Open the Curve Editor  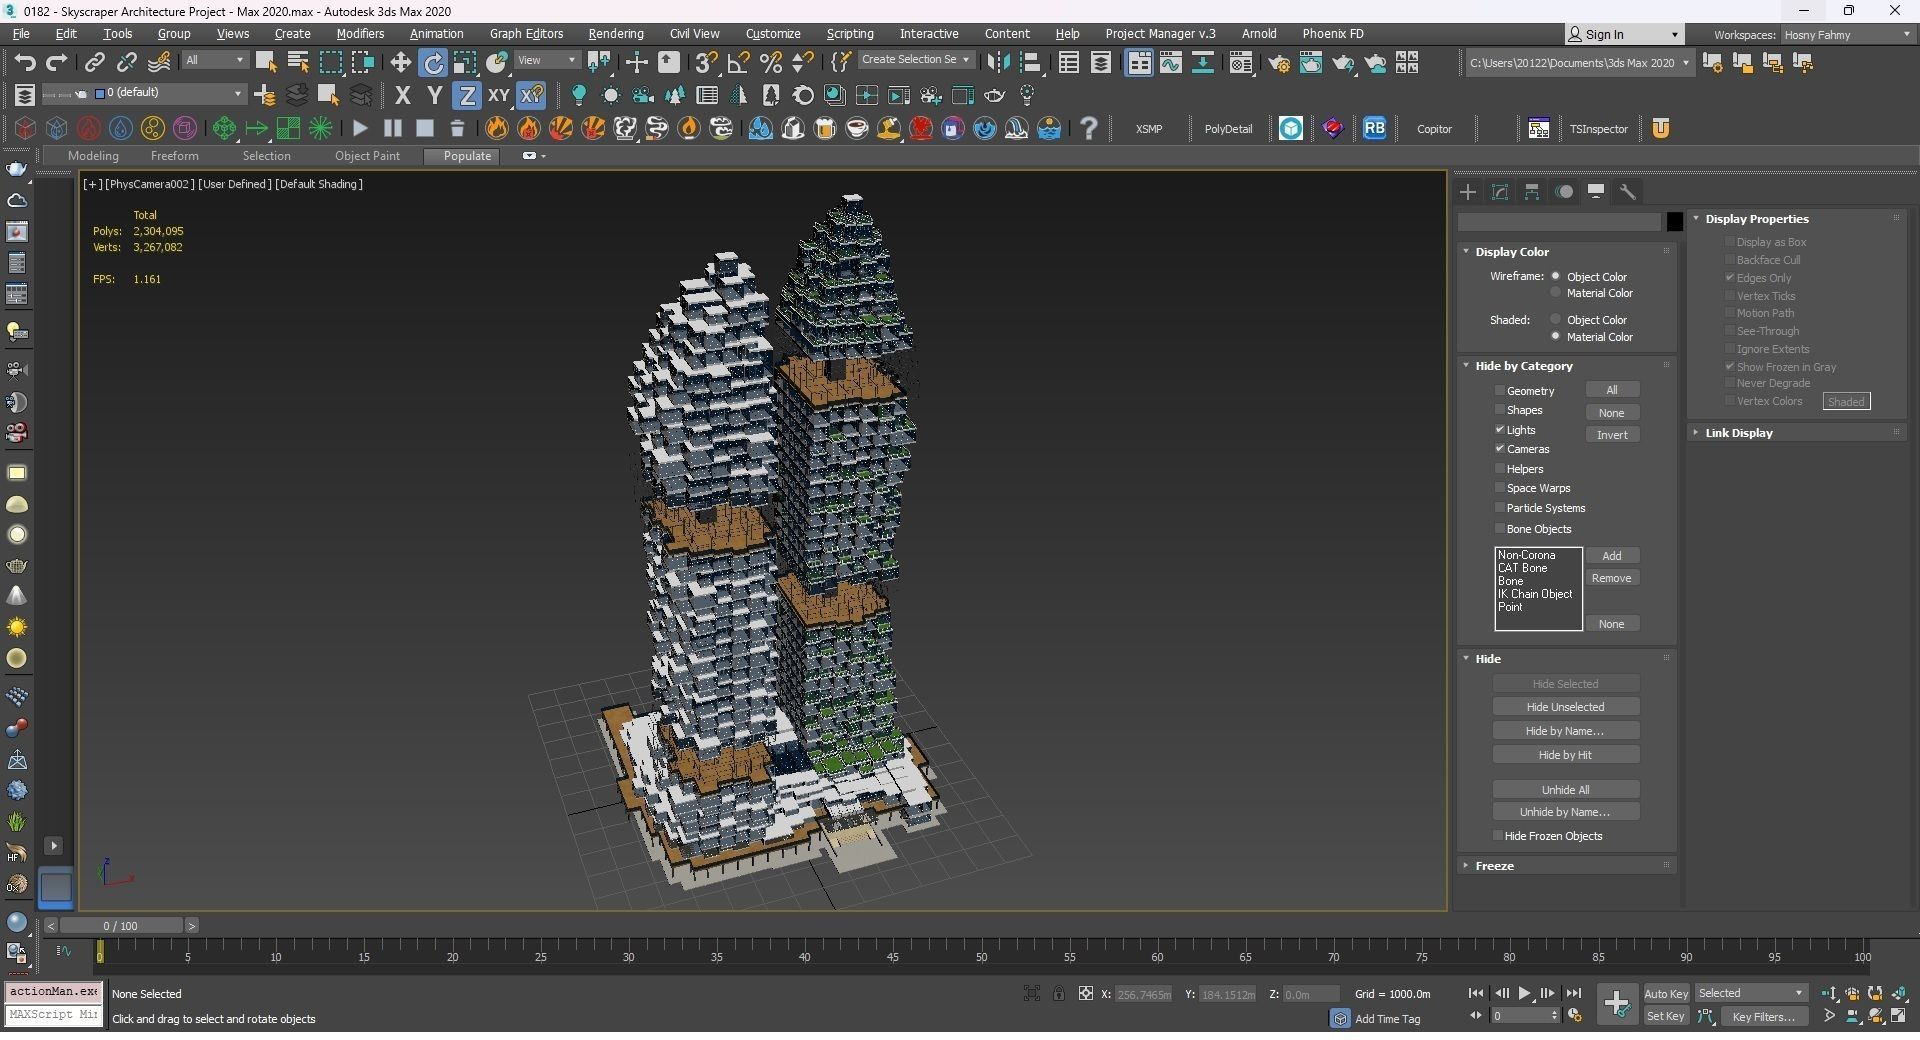tap(1171, 62)
